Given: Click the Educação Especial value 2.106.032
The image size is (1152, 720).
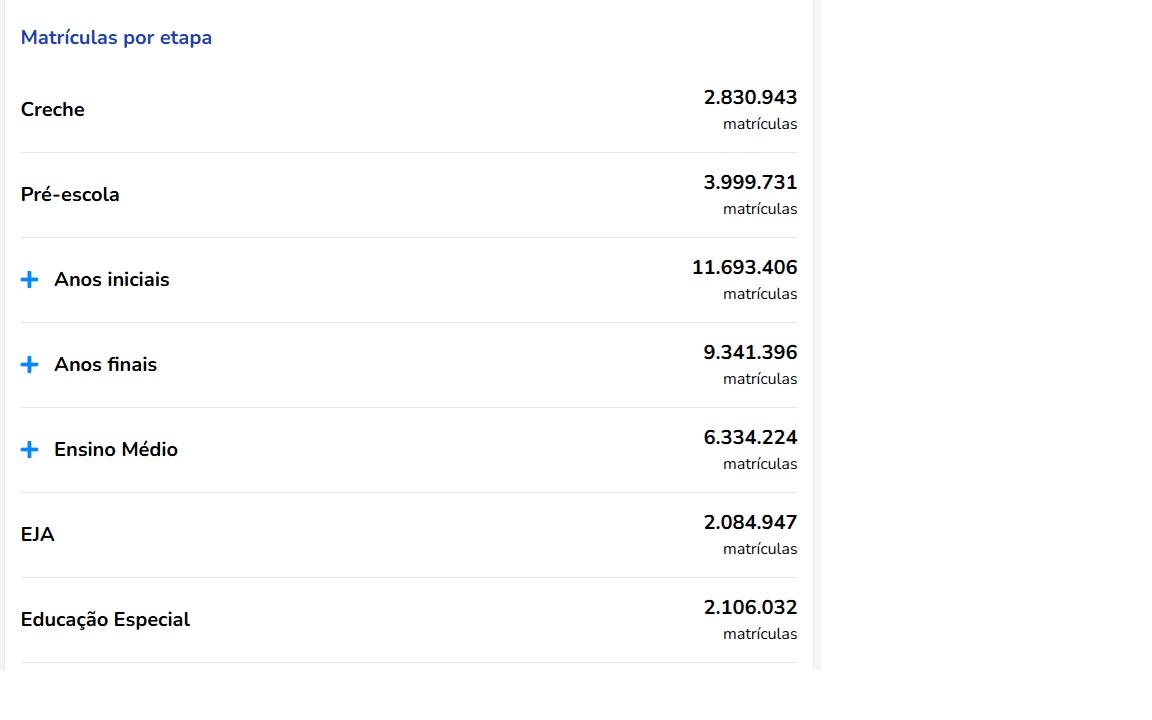Looking at the screenshot, I should tap(750, 608).
